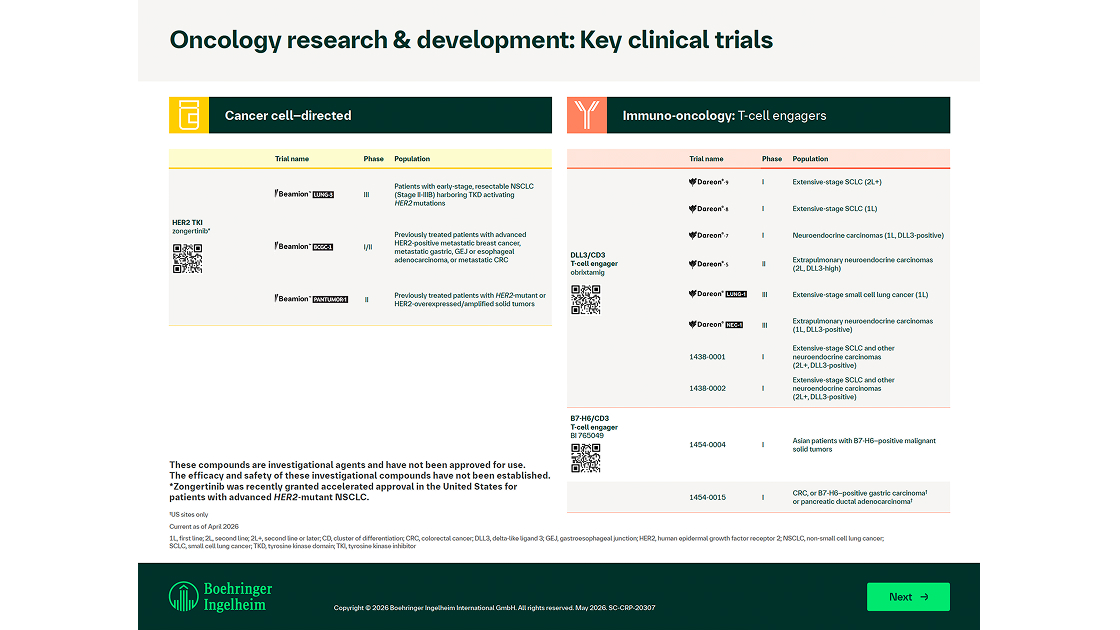Image resolution: width=1120 pixels, height=630 pixels.
Task: Click 'Extensive-stage small cell lung cancer (1L)'
Action: (860, 294)
